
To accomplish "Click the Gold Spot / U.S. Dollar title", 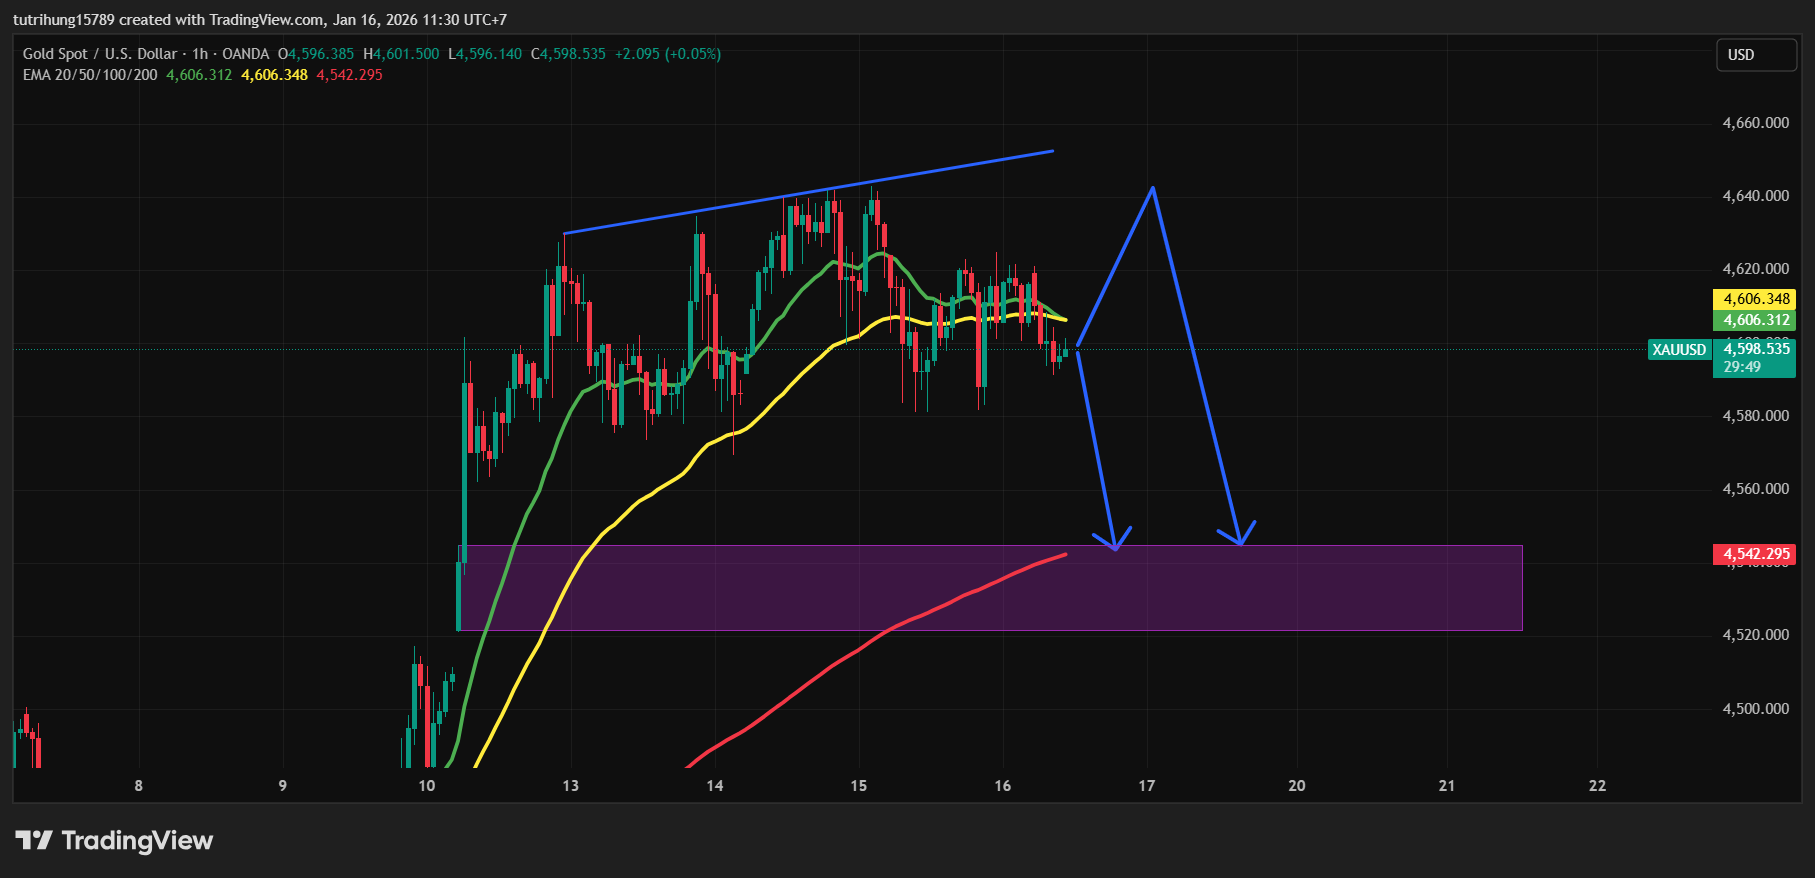I will [x=100, y=54].
